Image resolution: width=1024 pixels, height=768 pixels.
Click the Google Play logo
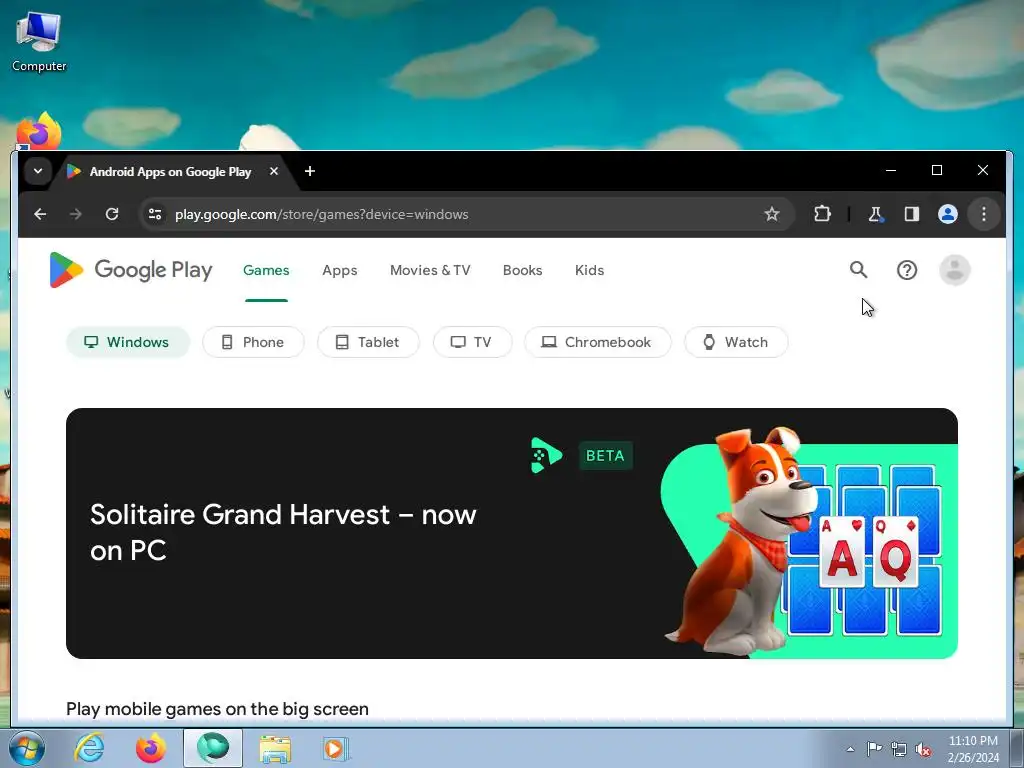pos(131,270)
